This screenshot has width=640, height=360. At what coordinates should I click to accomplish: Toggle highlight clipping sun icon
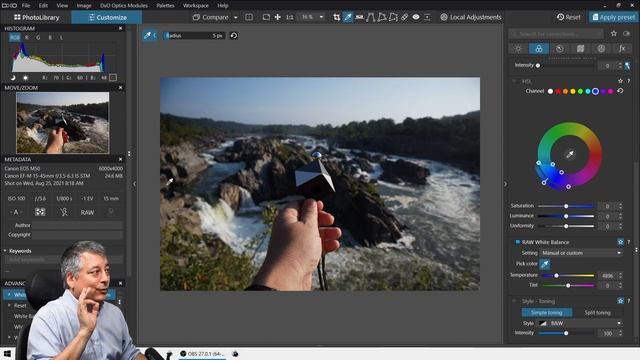[x=25, y=77]
